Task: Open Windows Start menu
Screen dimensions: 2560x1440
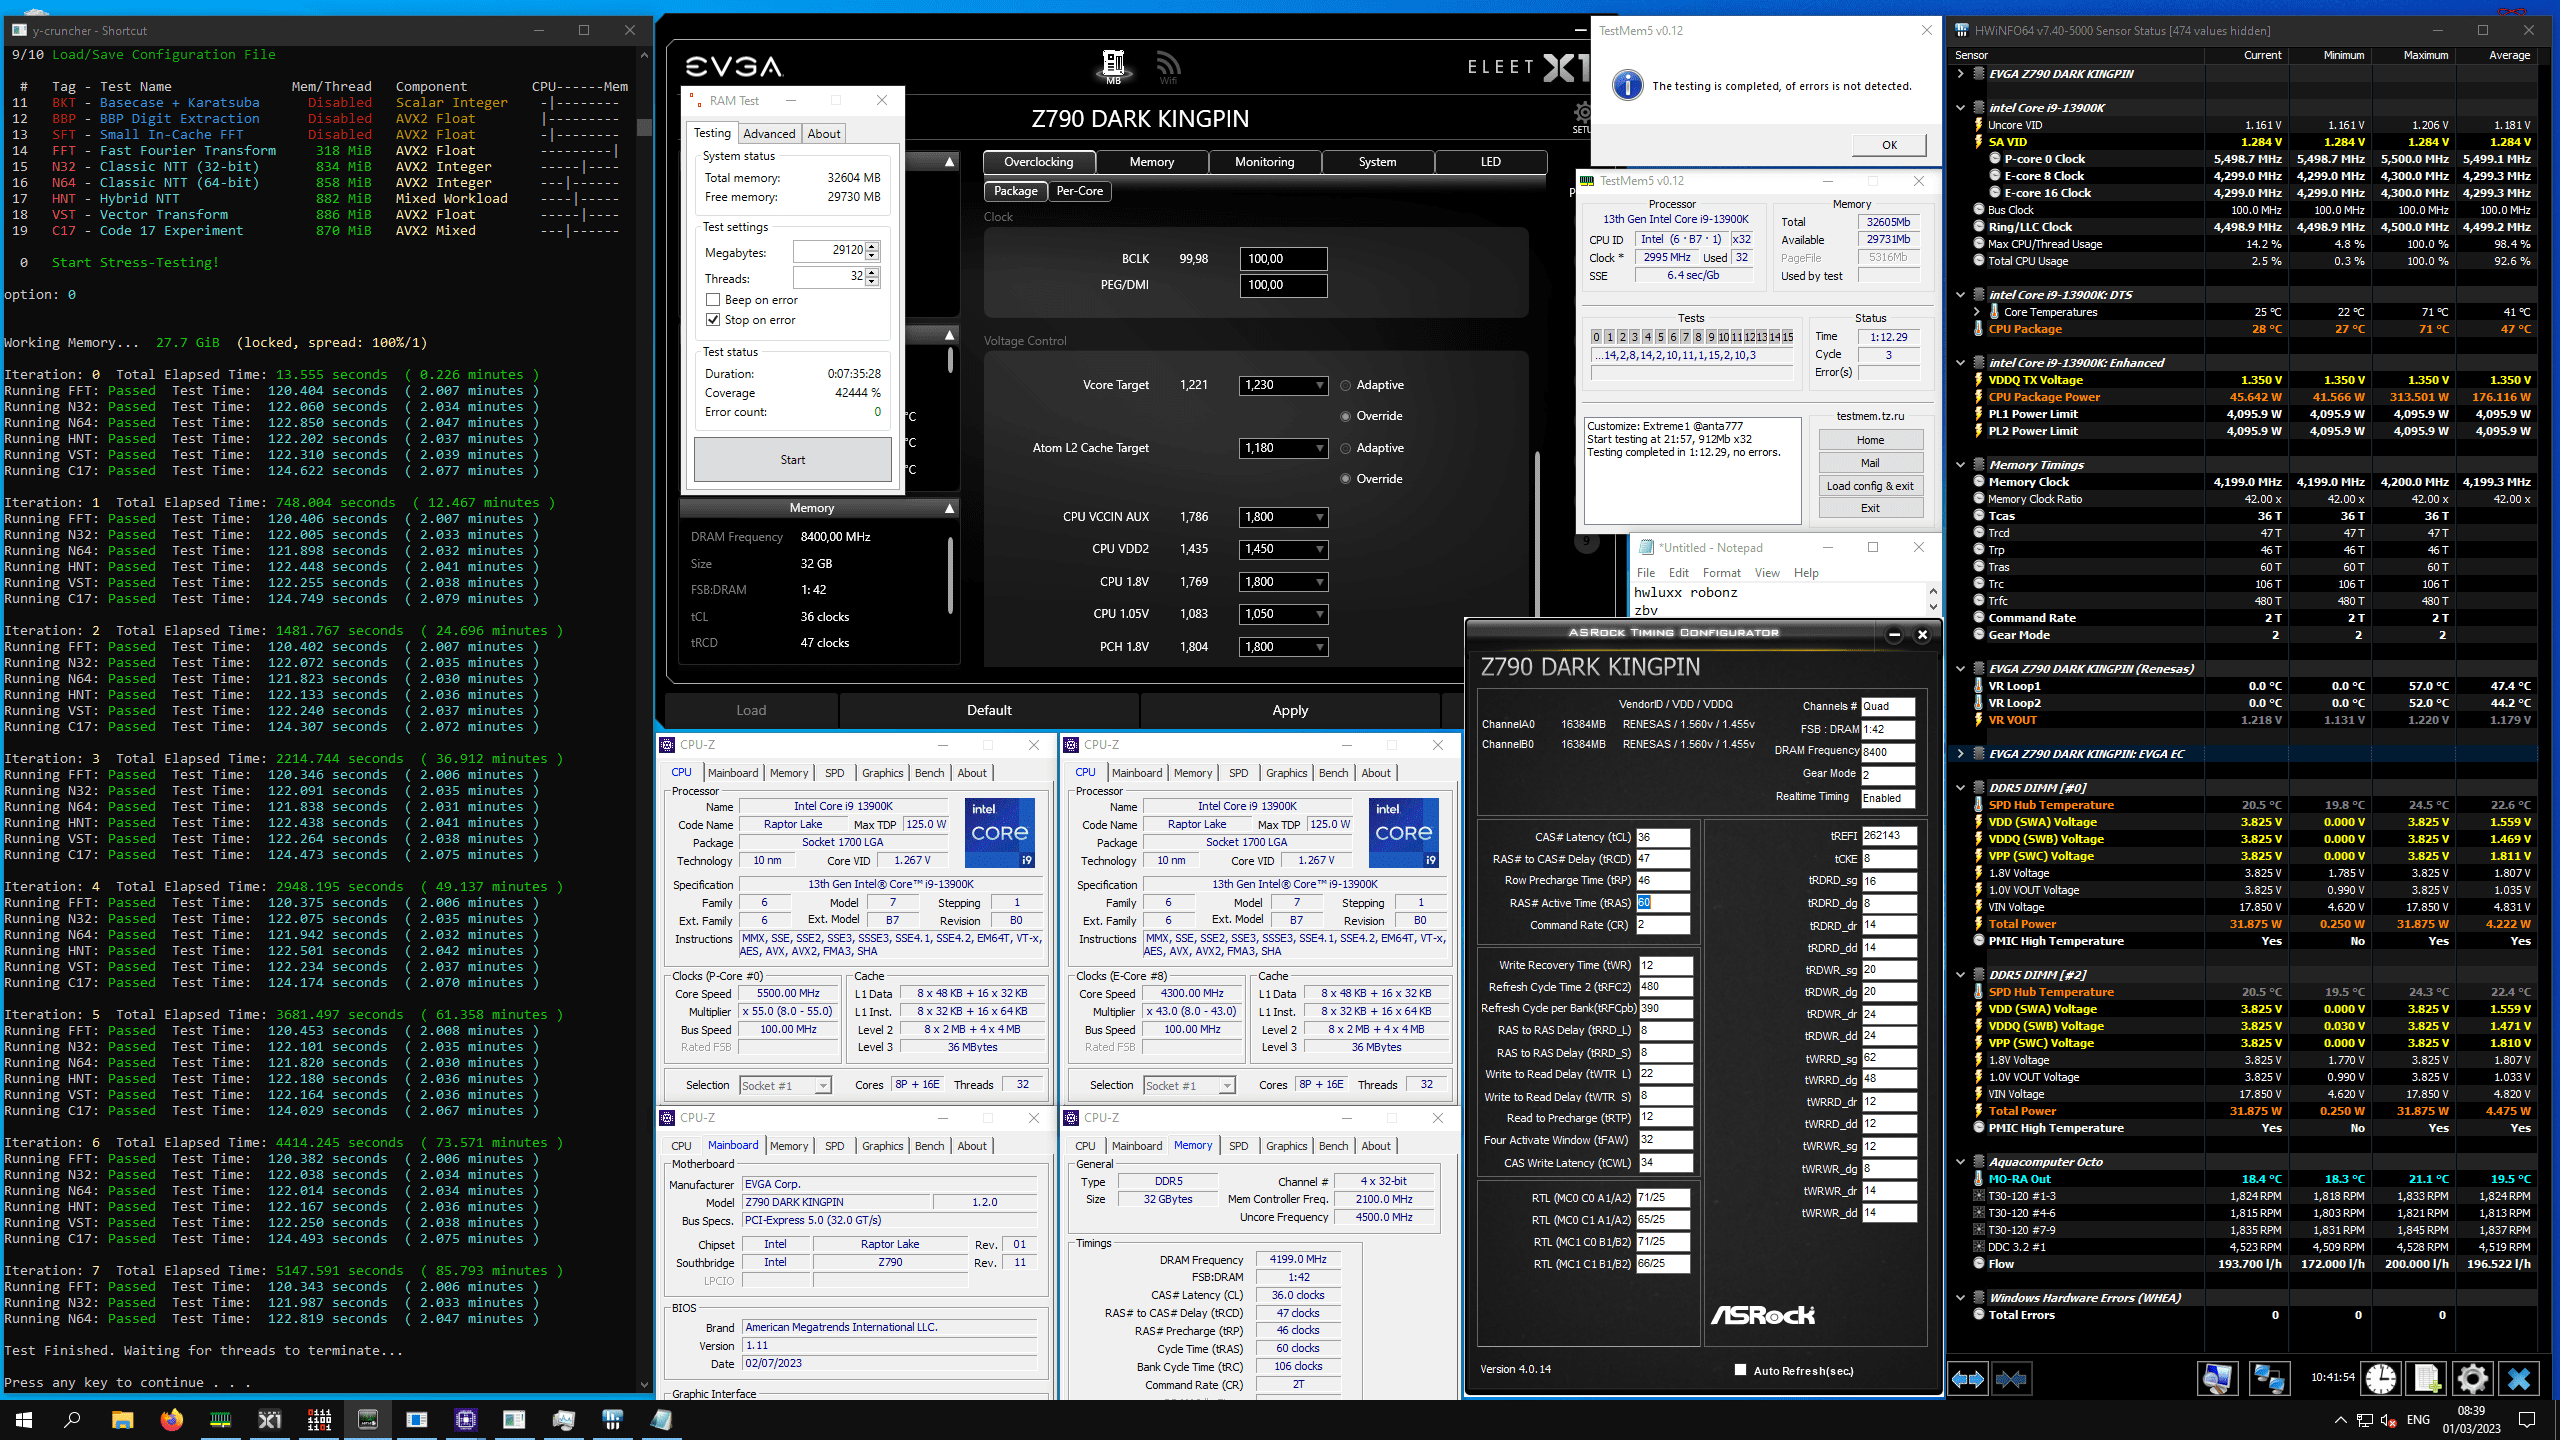Action: pos(24,1419)
